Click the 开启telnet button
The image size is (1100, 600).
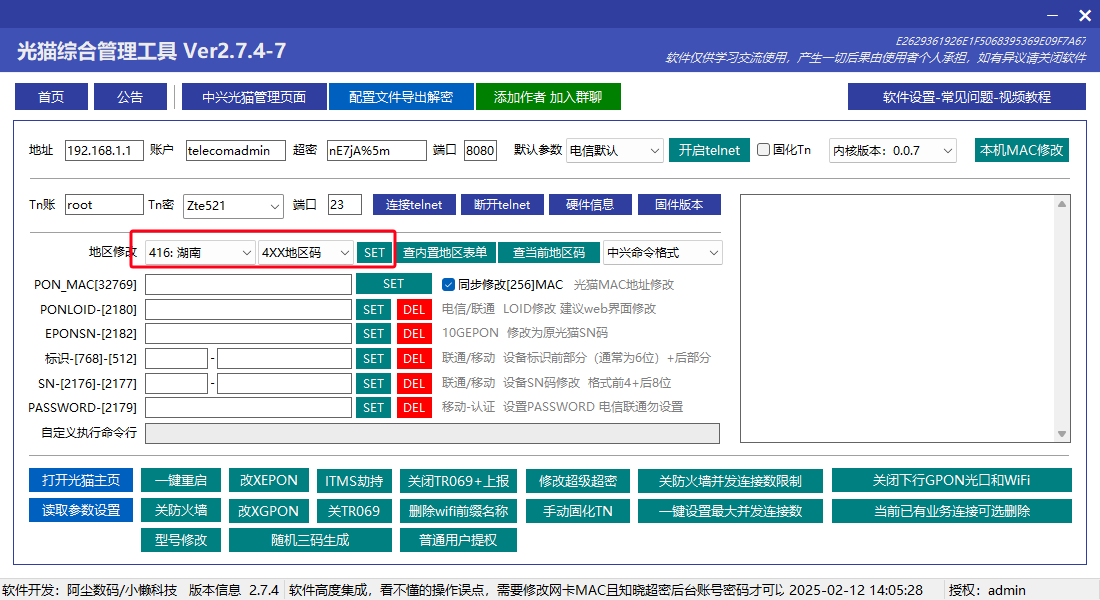coord(709,150)
